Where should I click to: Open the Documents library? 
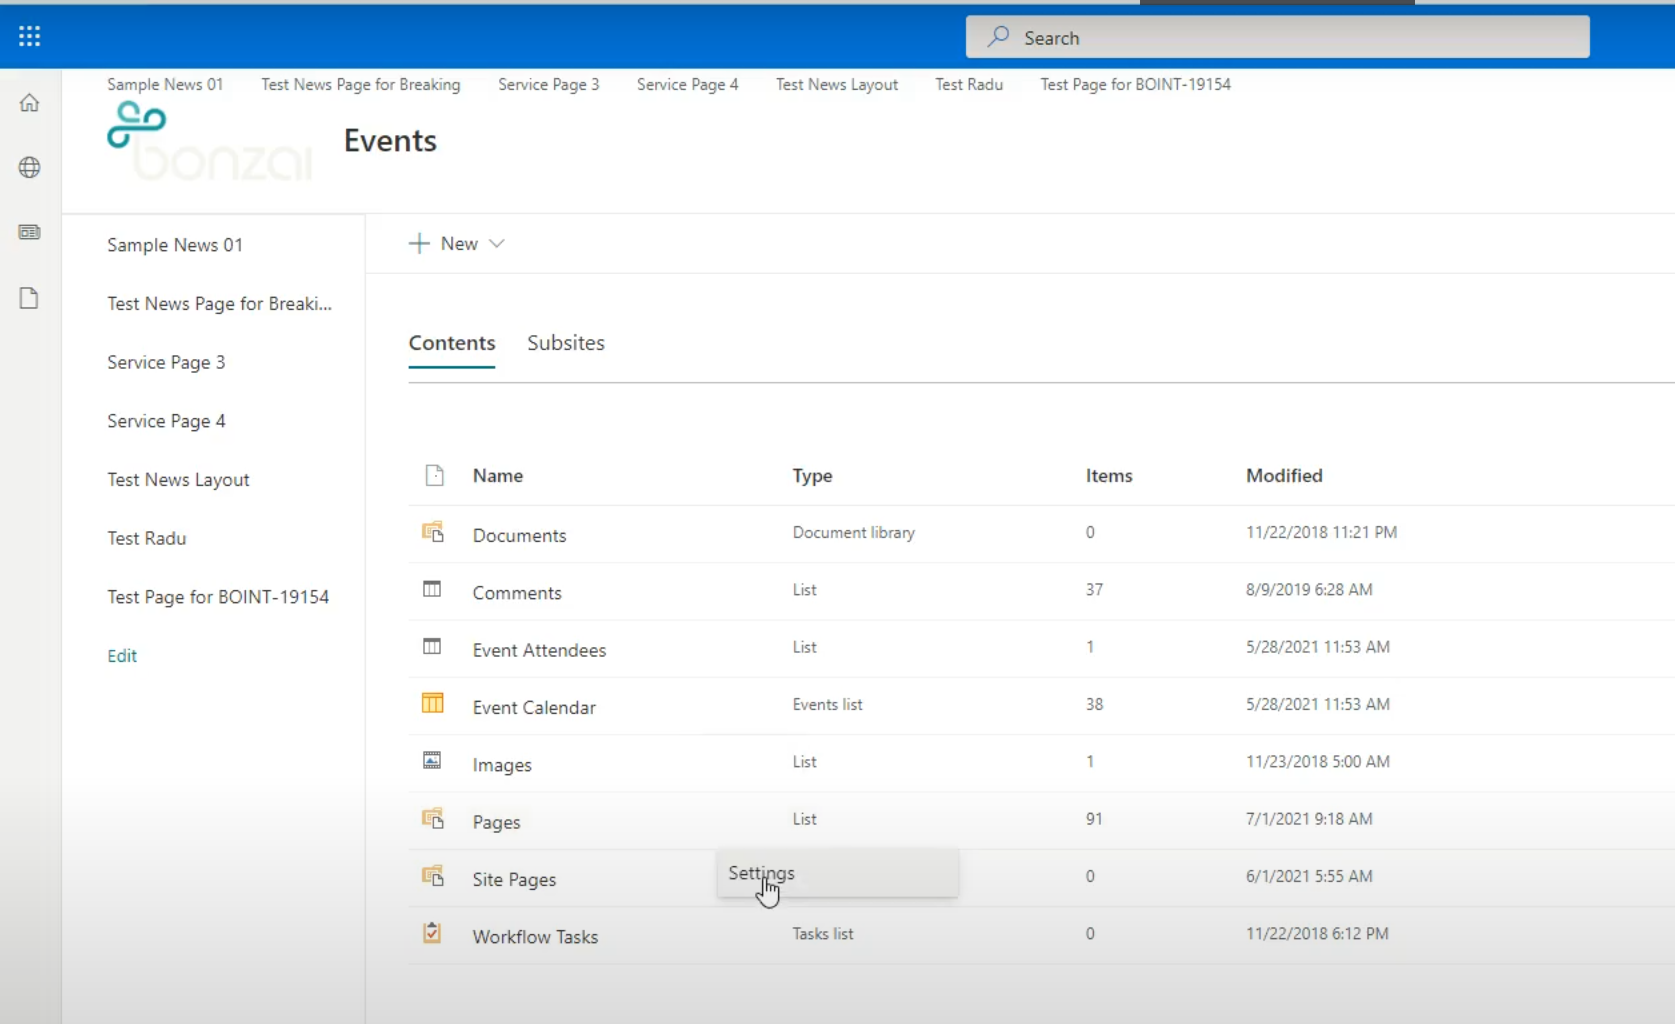click(519, 535)
